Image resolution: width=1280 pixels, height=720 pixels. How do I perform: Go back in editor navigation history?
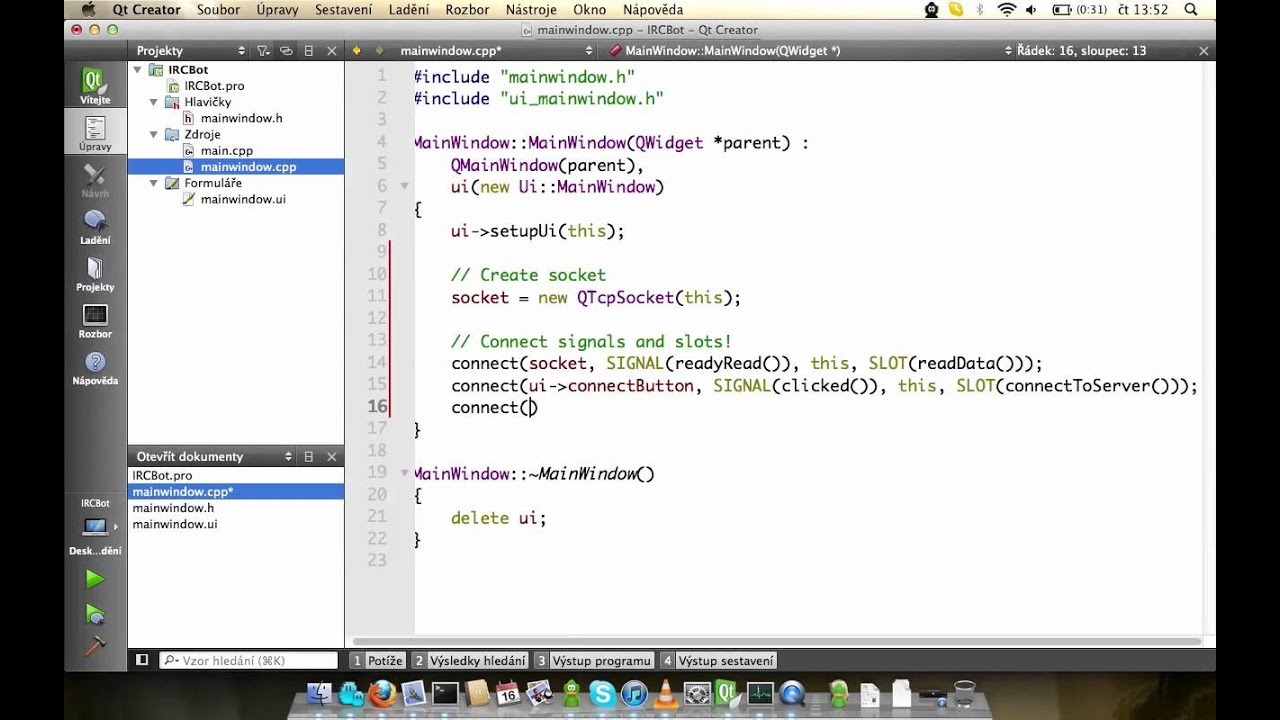[x=357, y=50]
